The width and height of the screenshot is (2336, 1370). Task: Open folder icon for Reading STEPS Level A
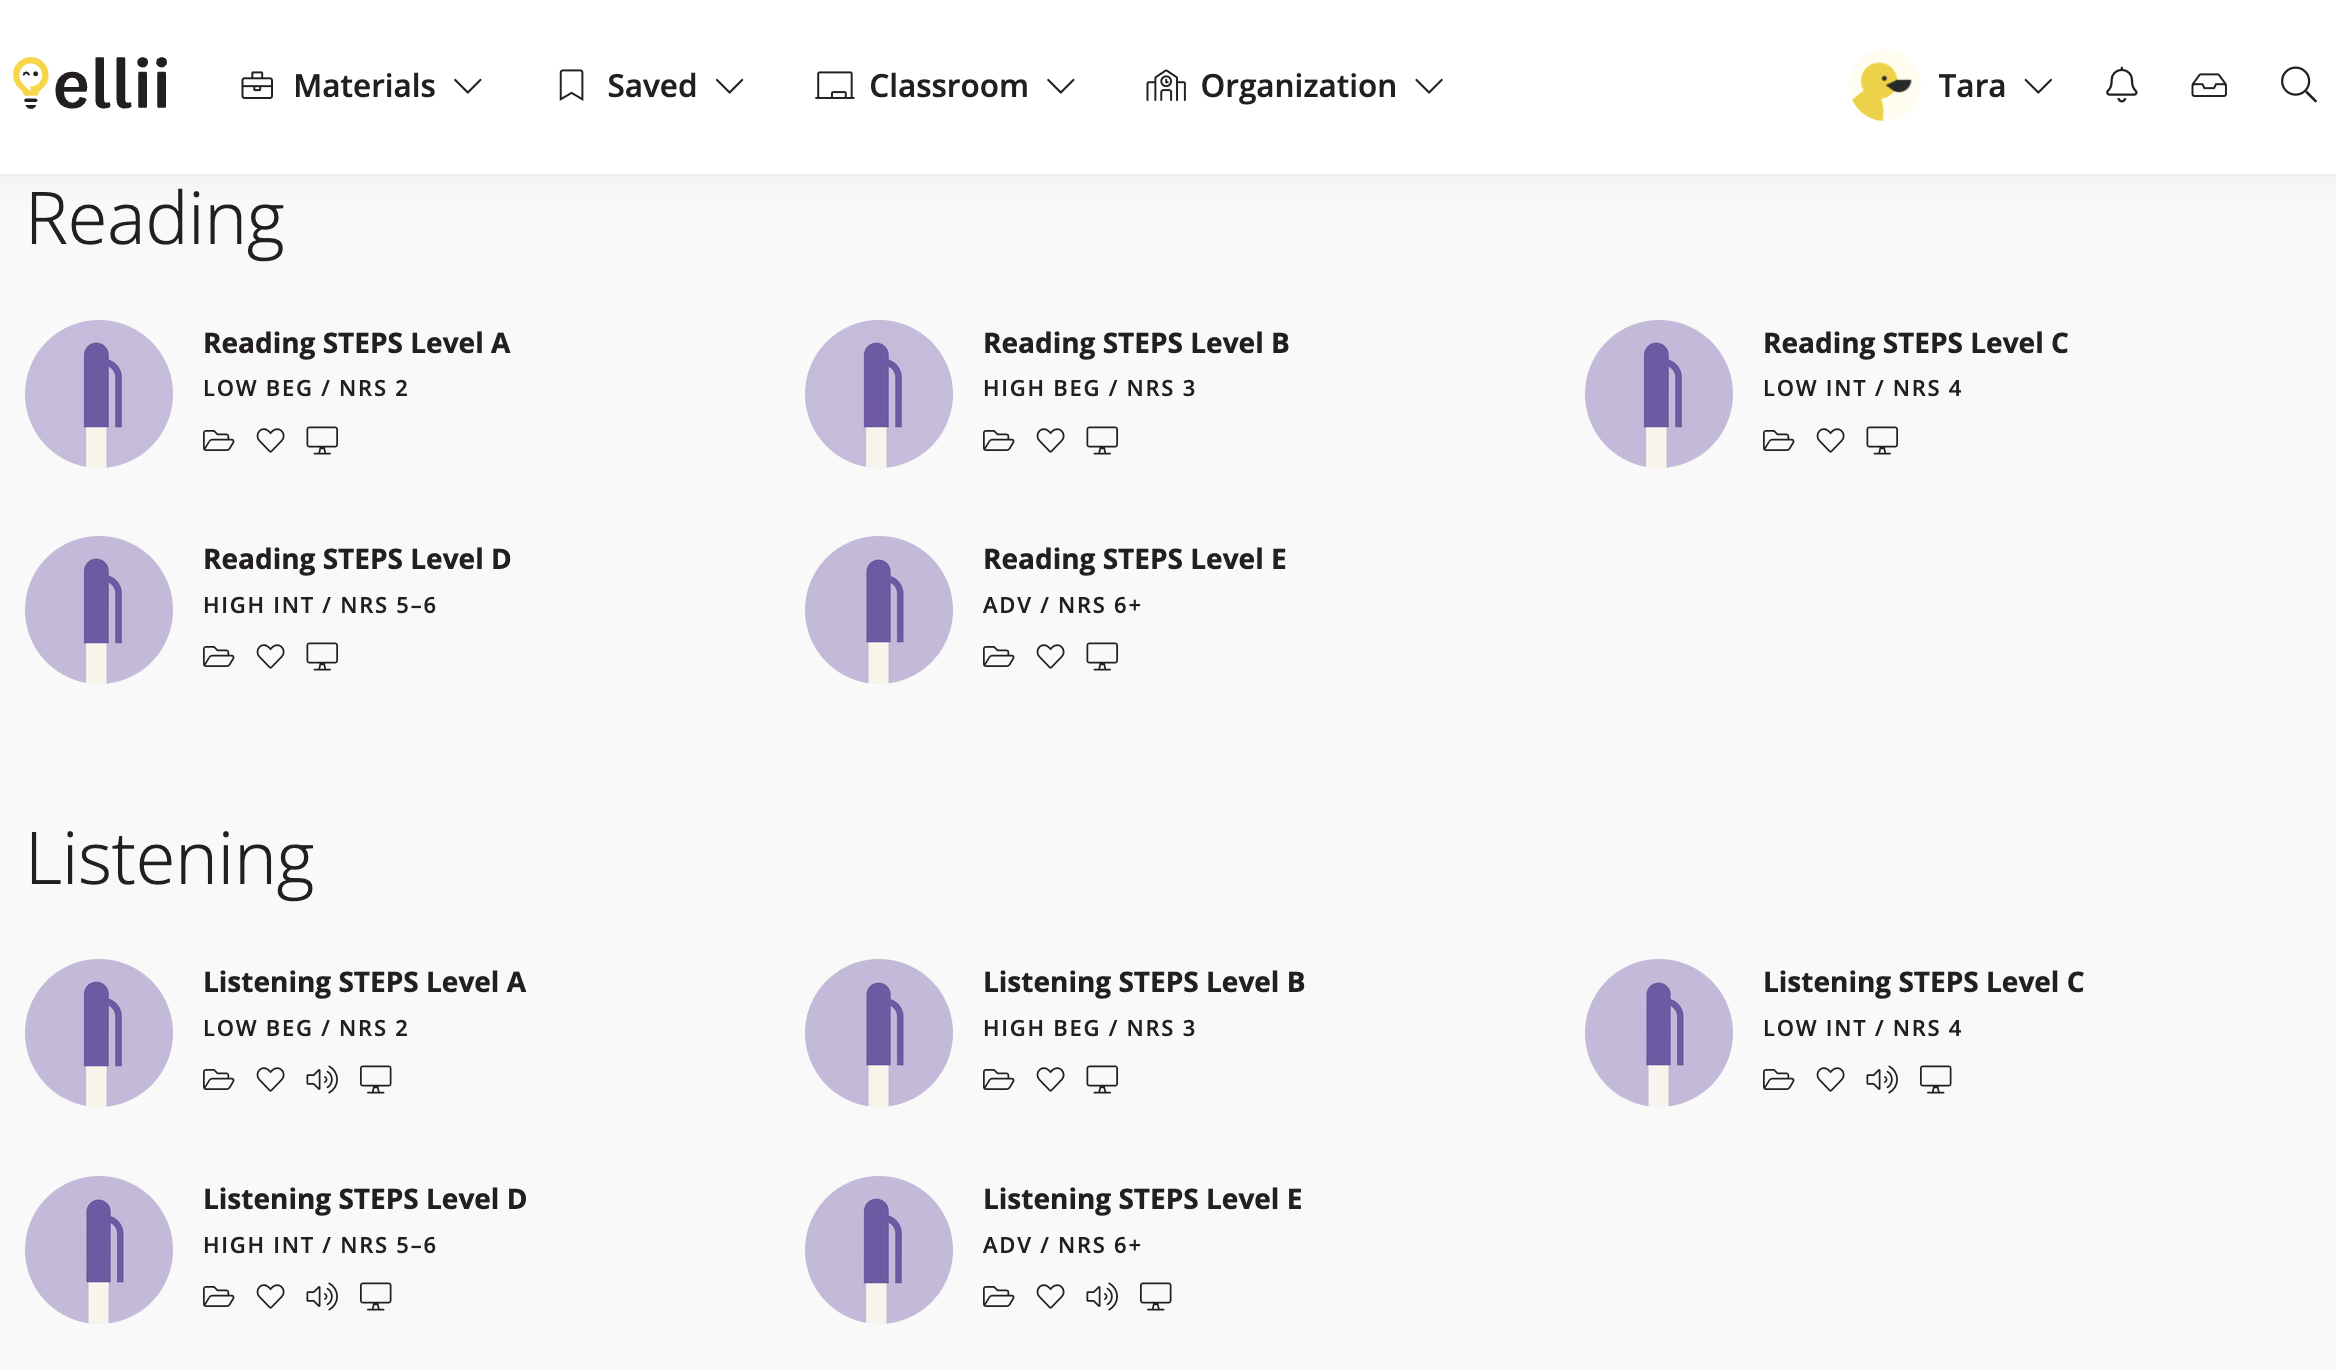pos(218,441)
